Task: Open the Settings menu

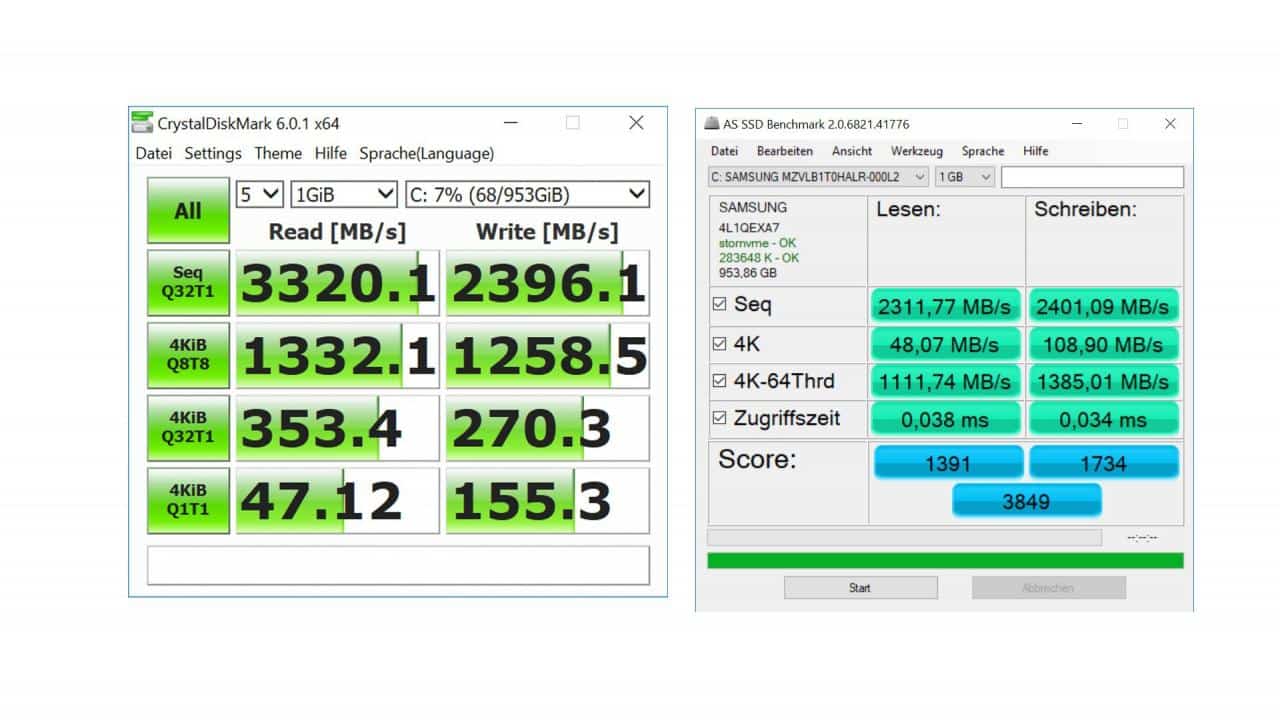Action: [x=212, y=153]
